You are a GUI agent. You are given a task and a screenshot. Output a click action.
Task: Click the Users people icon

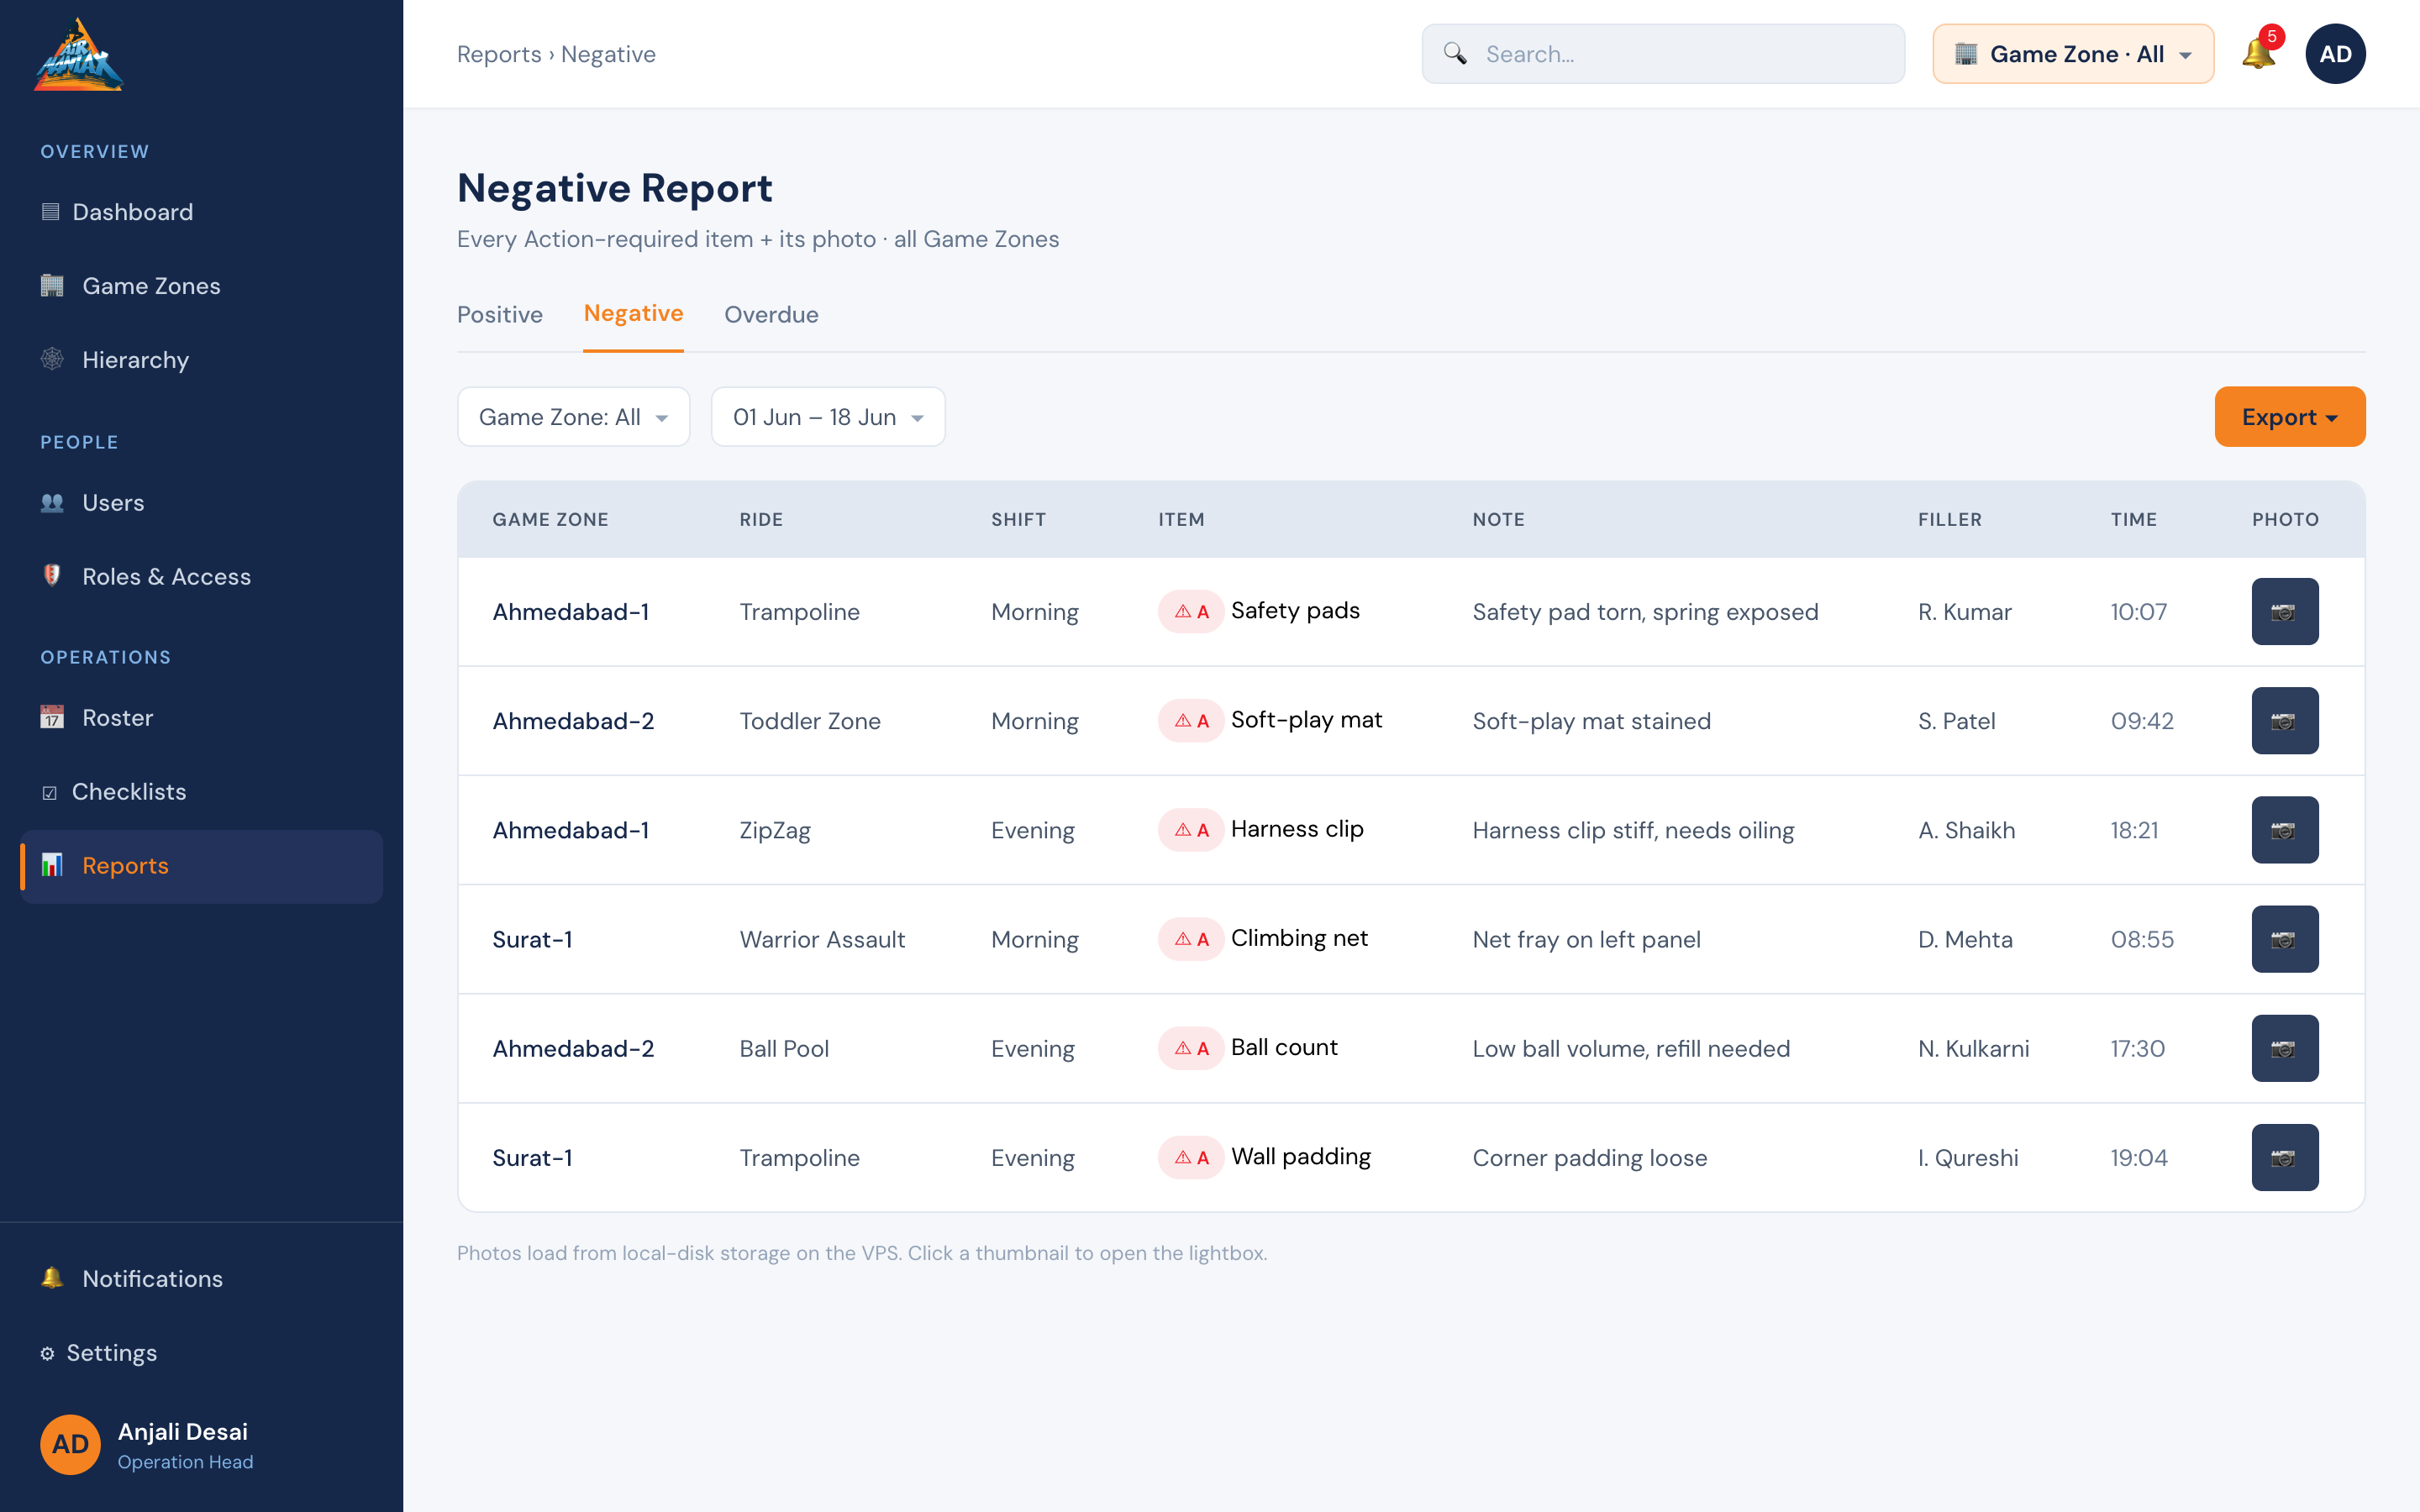pos(52,503)
